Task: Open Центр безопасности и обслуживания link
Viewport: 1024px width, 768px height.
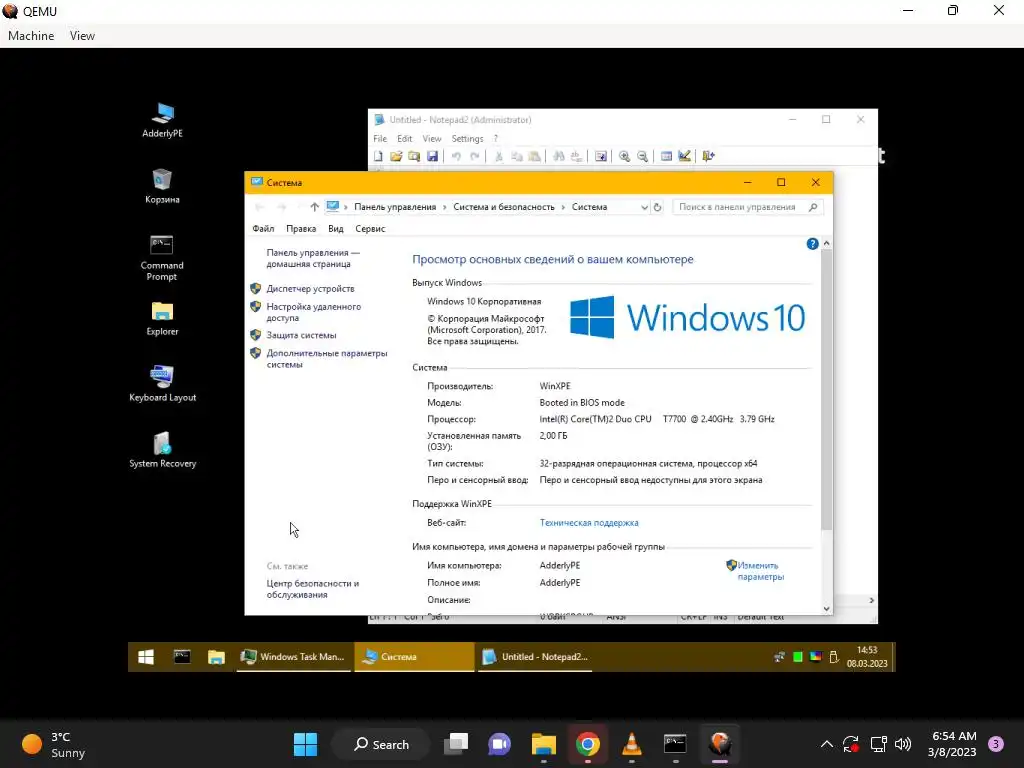Action: 313,589
